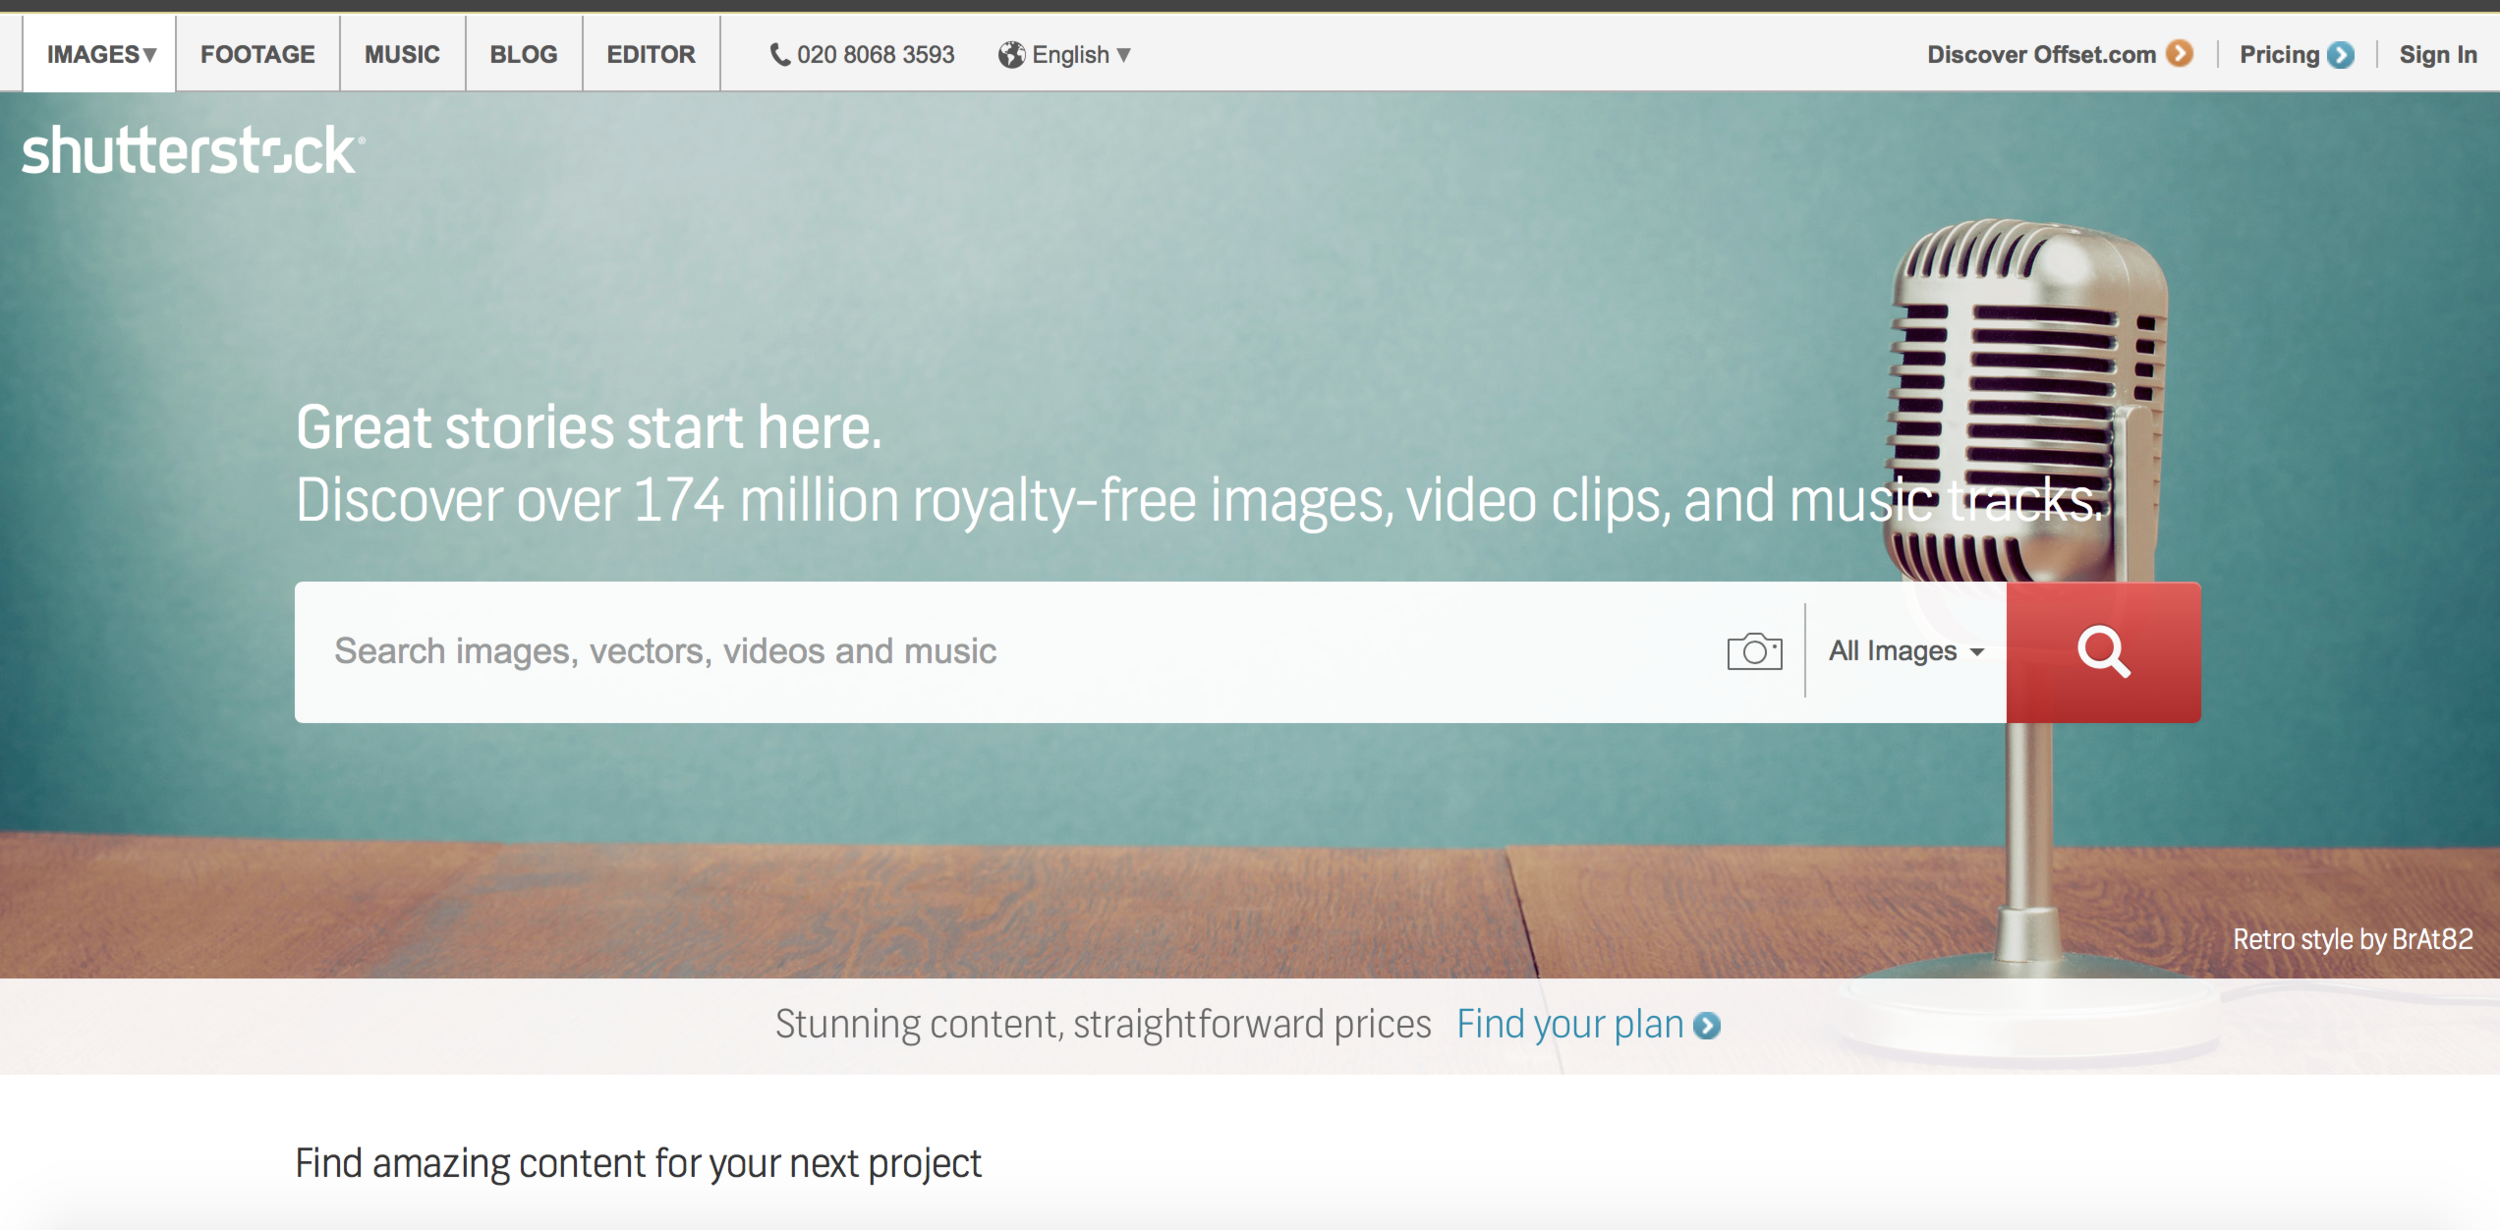Click the Shutterstock logo

[192, 151]
